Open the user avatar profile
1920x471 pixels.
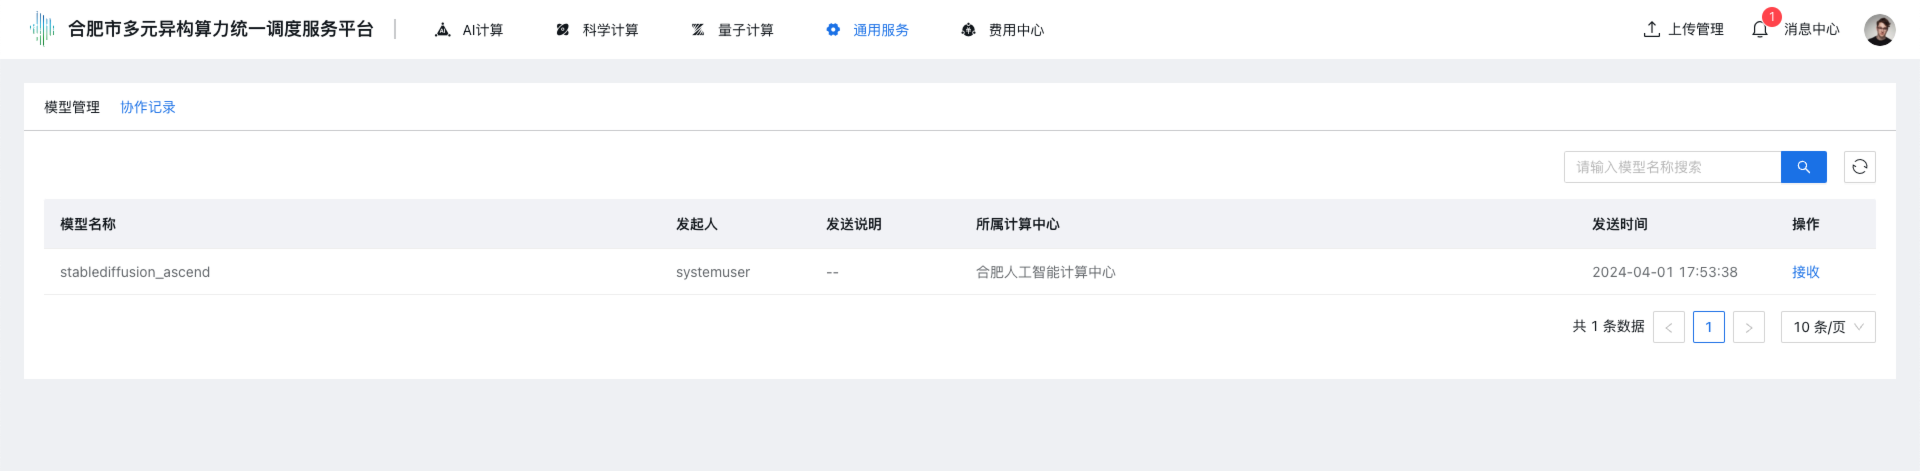[1879, 29]
